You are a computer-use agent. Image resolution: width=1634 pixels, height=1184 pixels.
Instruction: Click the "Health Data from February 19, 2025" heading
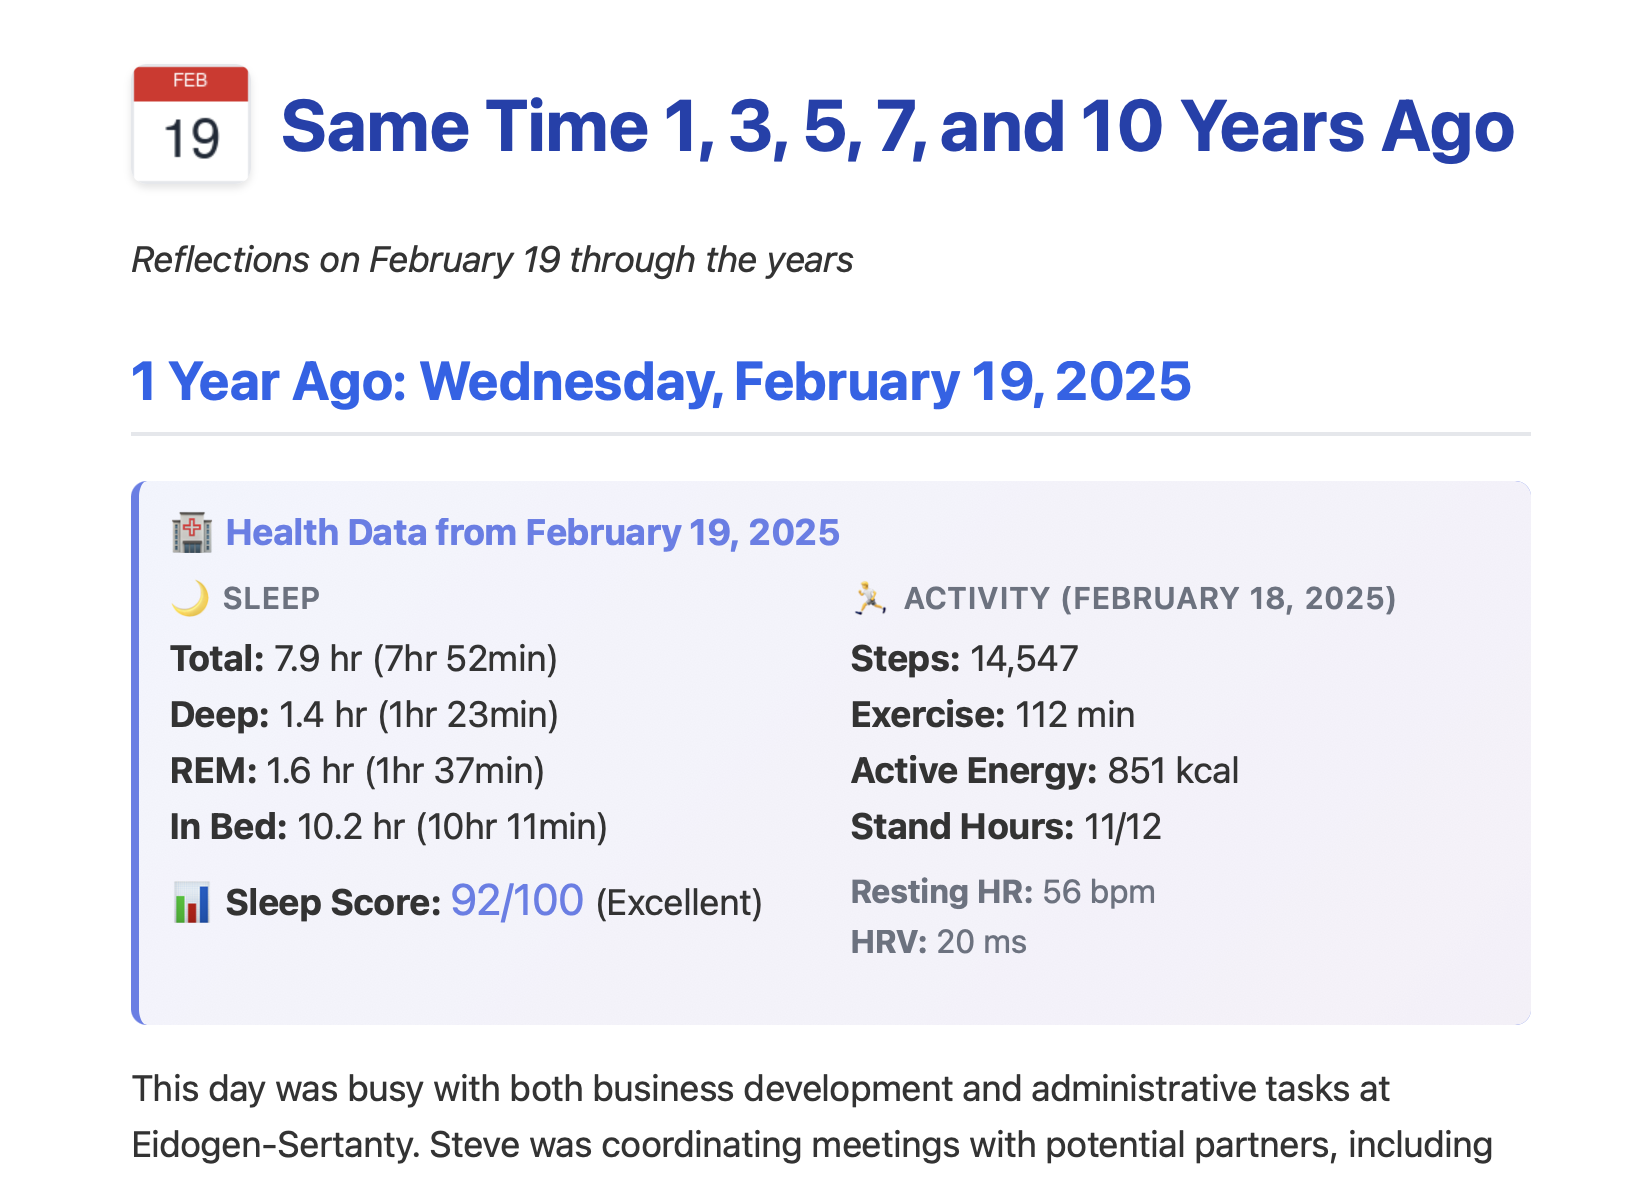tap(532, 533)
